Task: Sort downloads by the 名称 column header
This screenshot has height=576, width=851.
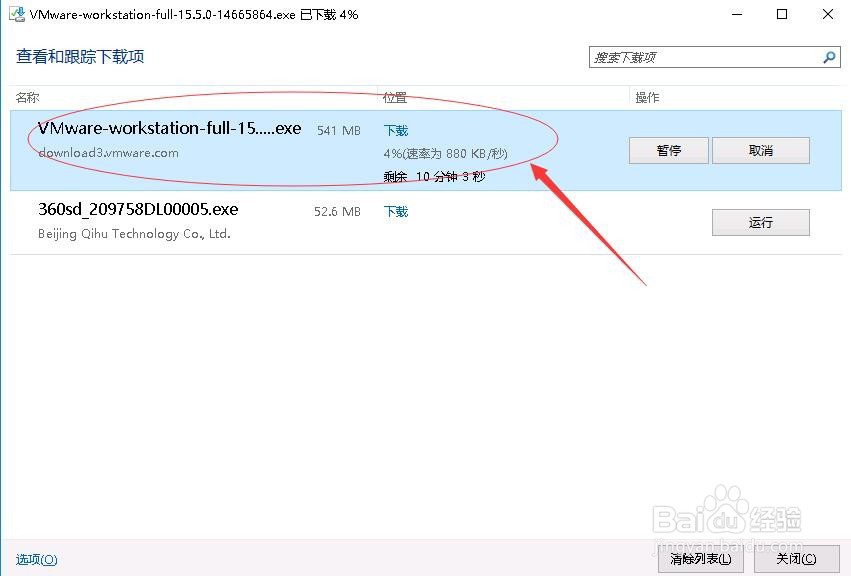Action: (x=25, y=97)
